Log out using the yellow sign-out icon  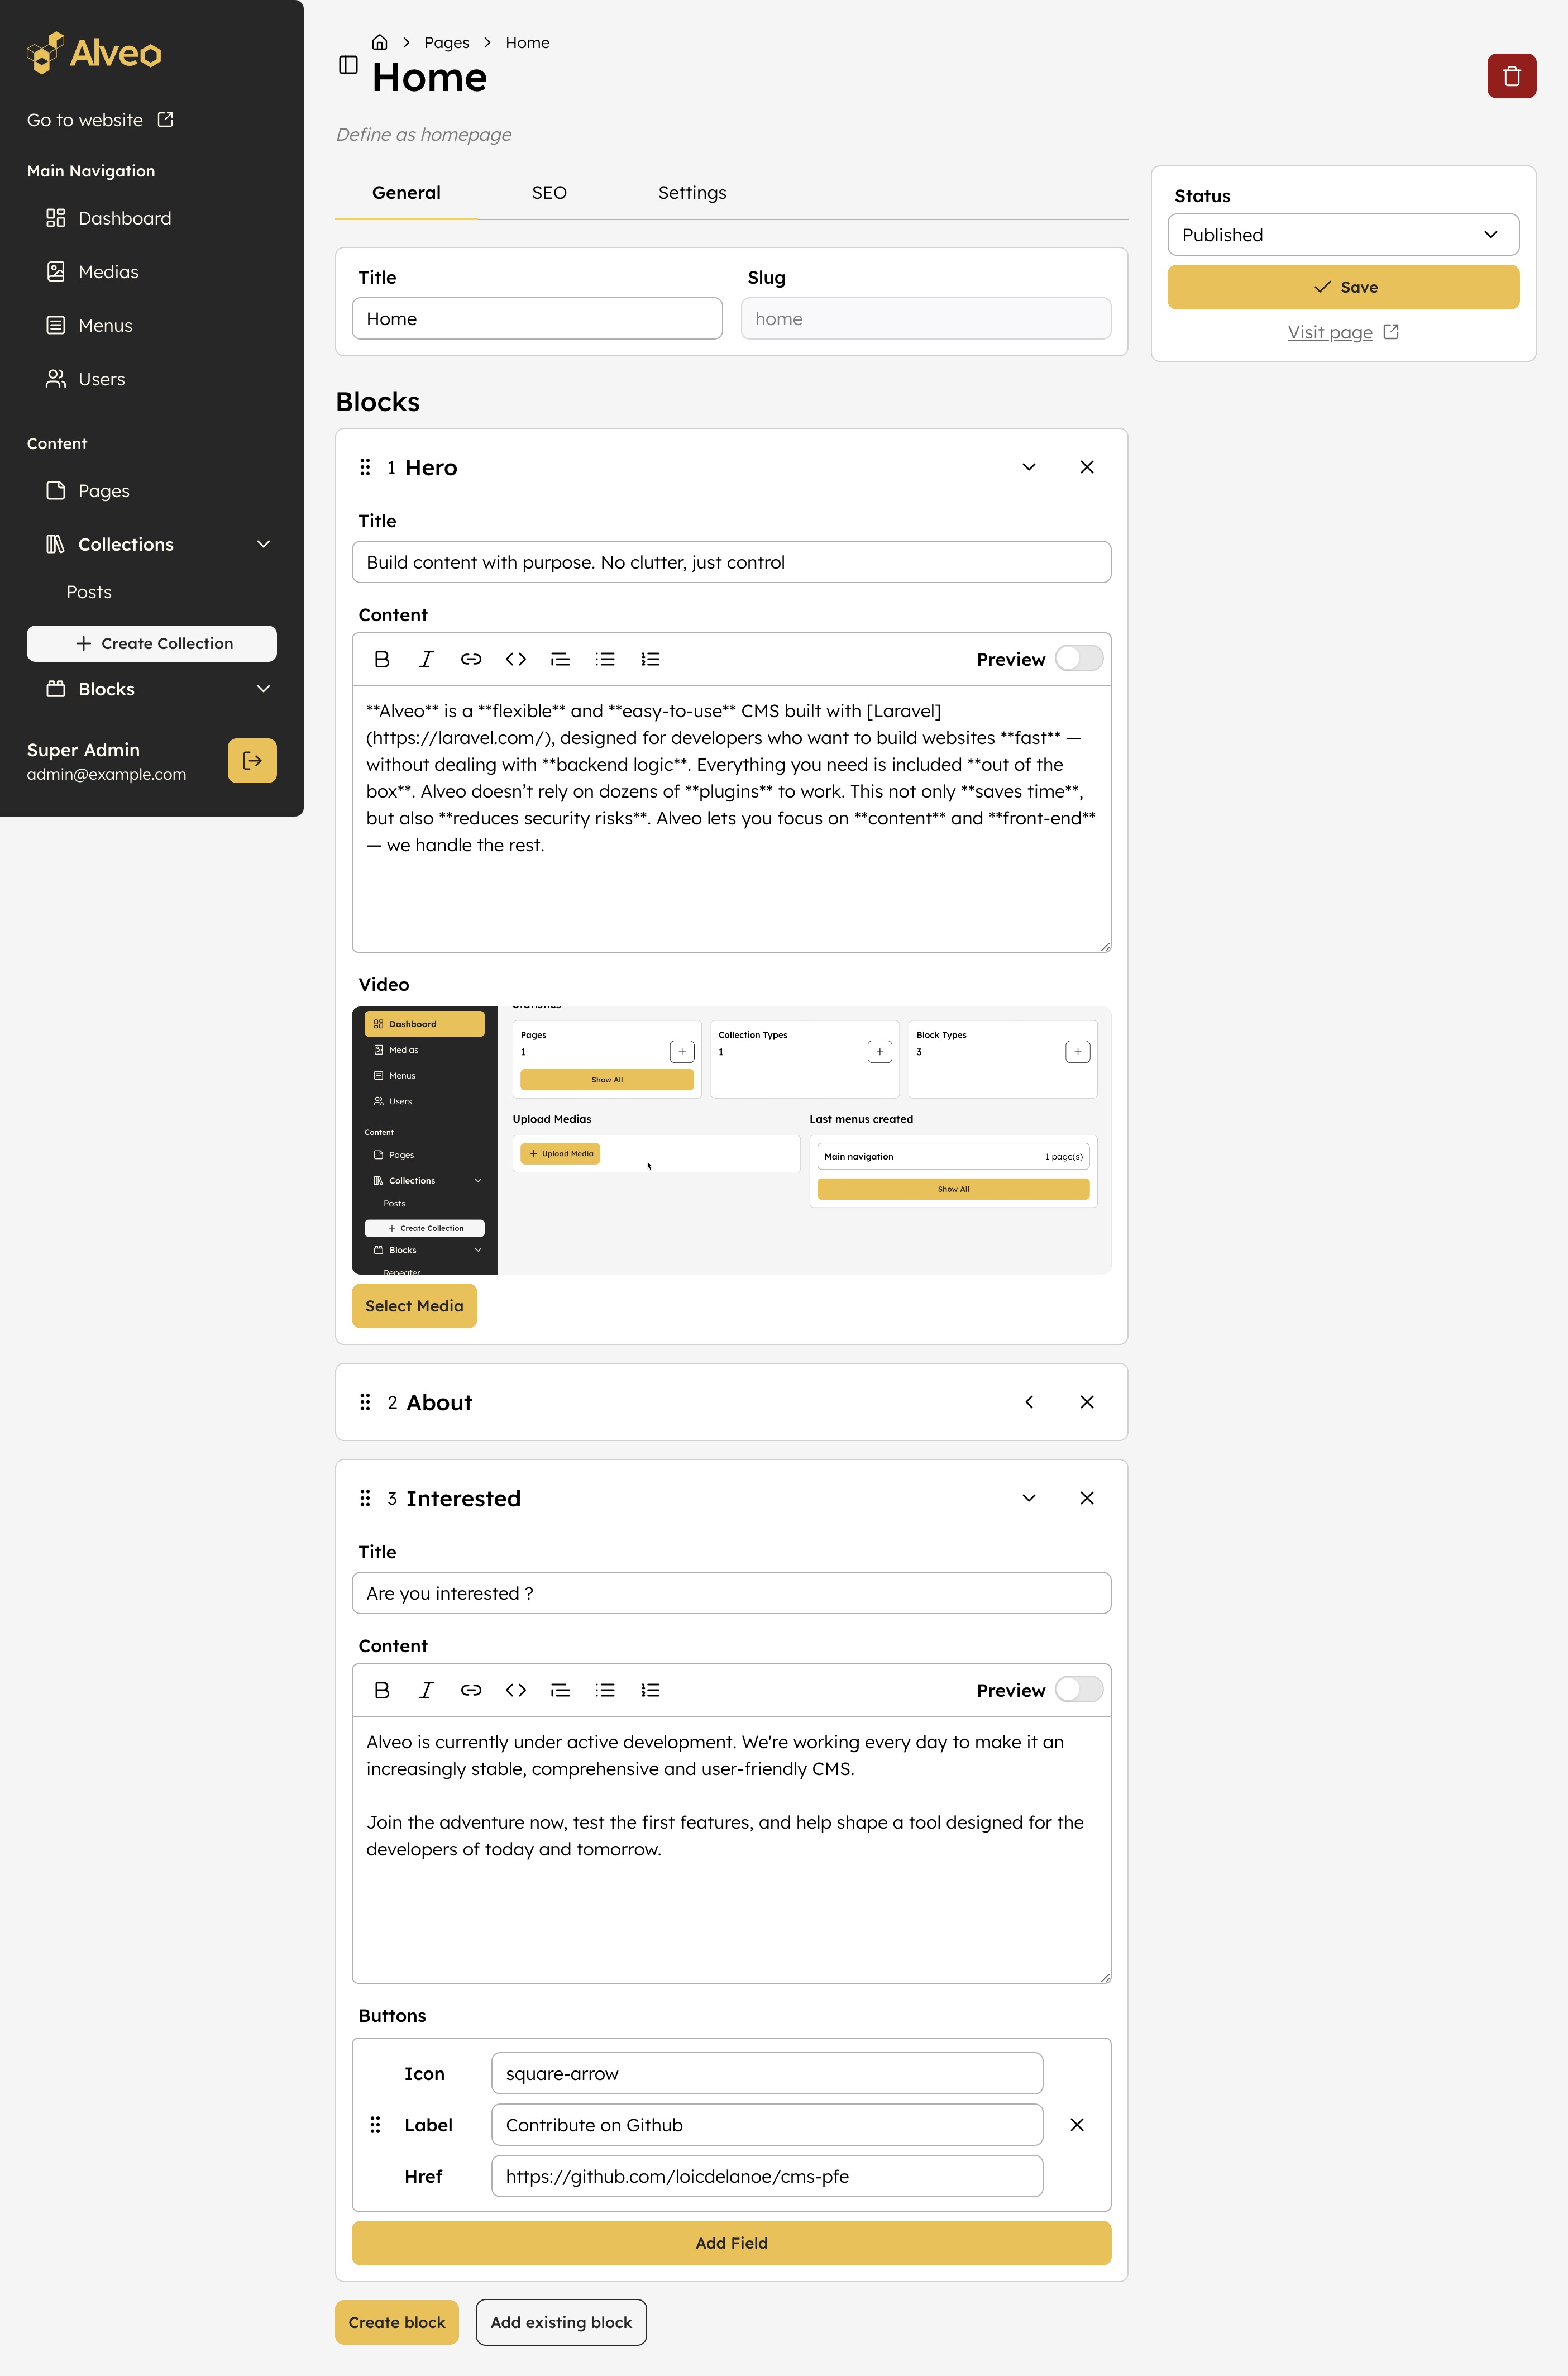(x=252, y=761)
